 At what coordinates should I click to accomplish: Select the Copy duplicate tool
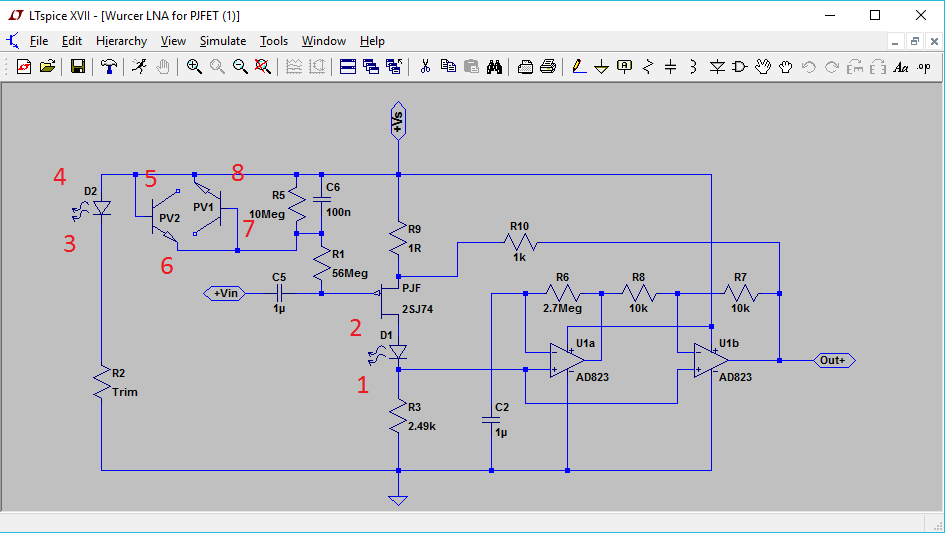(448, 66)
